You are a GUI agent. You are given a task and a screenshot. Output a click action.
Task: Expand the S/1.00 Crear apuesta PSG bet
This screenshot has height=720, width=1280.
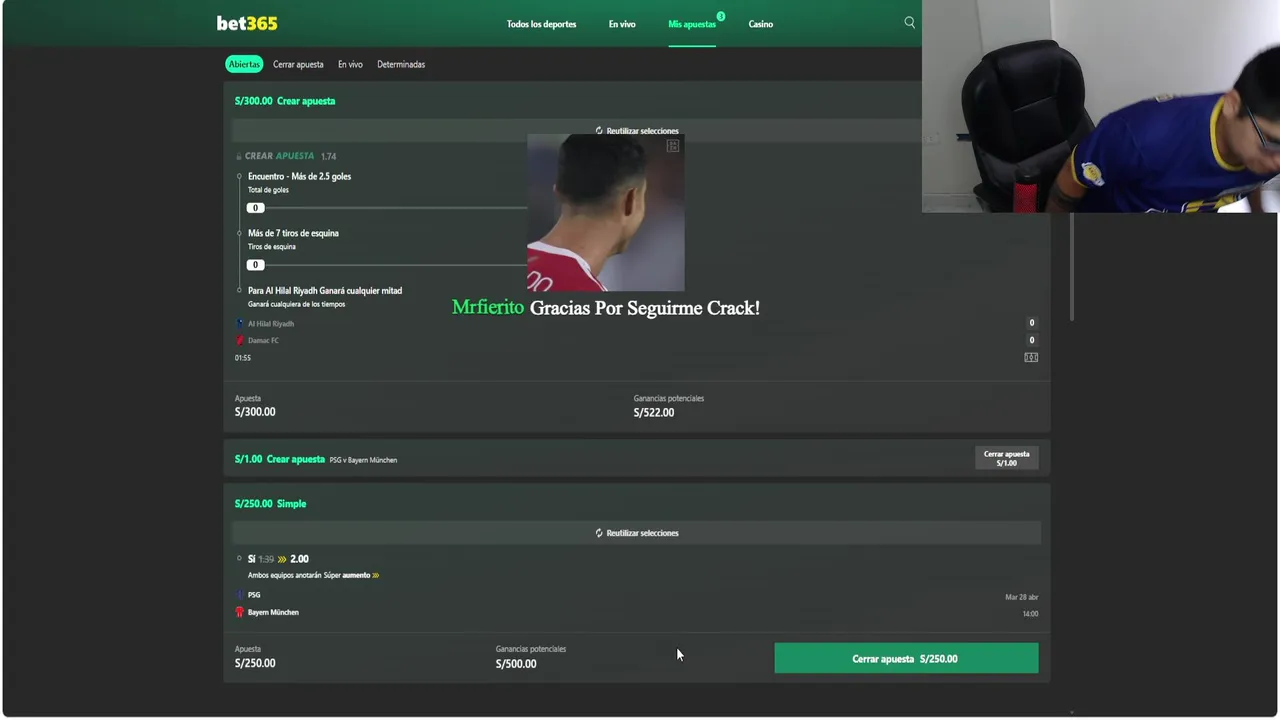636,459
